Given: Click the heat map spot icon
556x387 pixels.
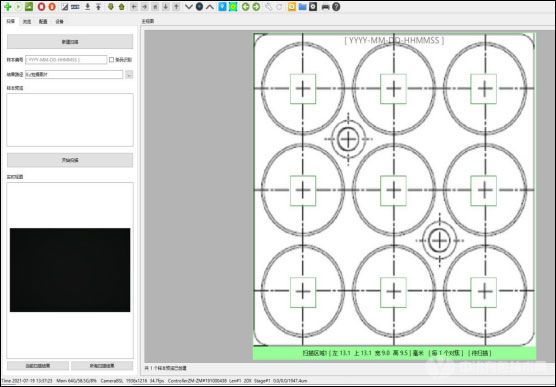Looking at the screenshot, I should [x=233, y=6].
